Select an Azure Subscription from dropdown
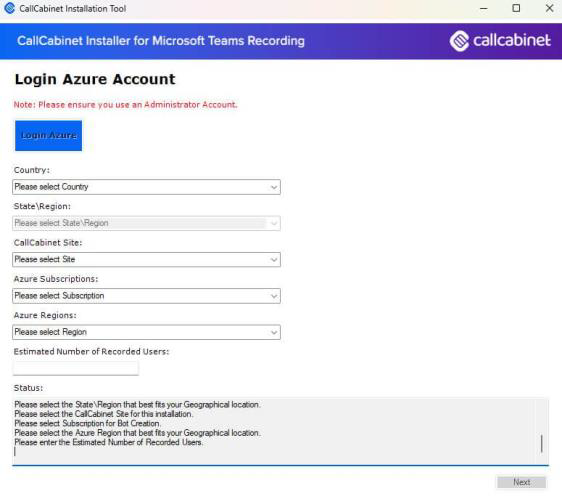Viewport: 562px width, 496px height. pos(146,296)
